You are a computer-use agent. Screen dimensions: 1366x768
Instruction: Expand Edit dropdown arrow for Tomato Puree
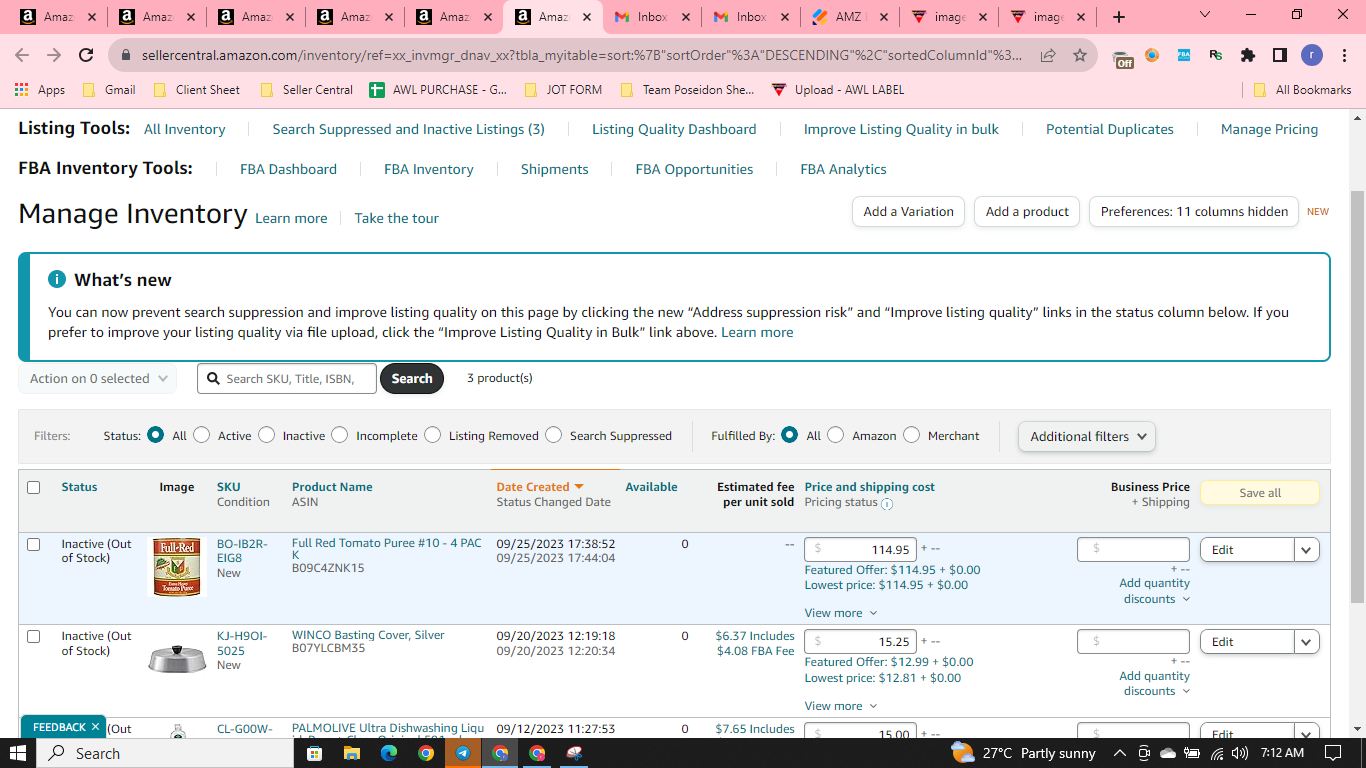tap(1307, 550)
